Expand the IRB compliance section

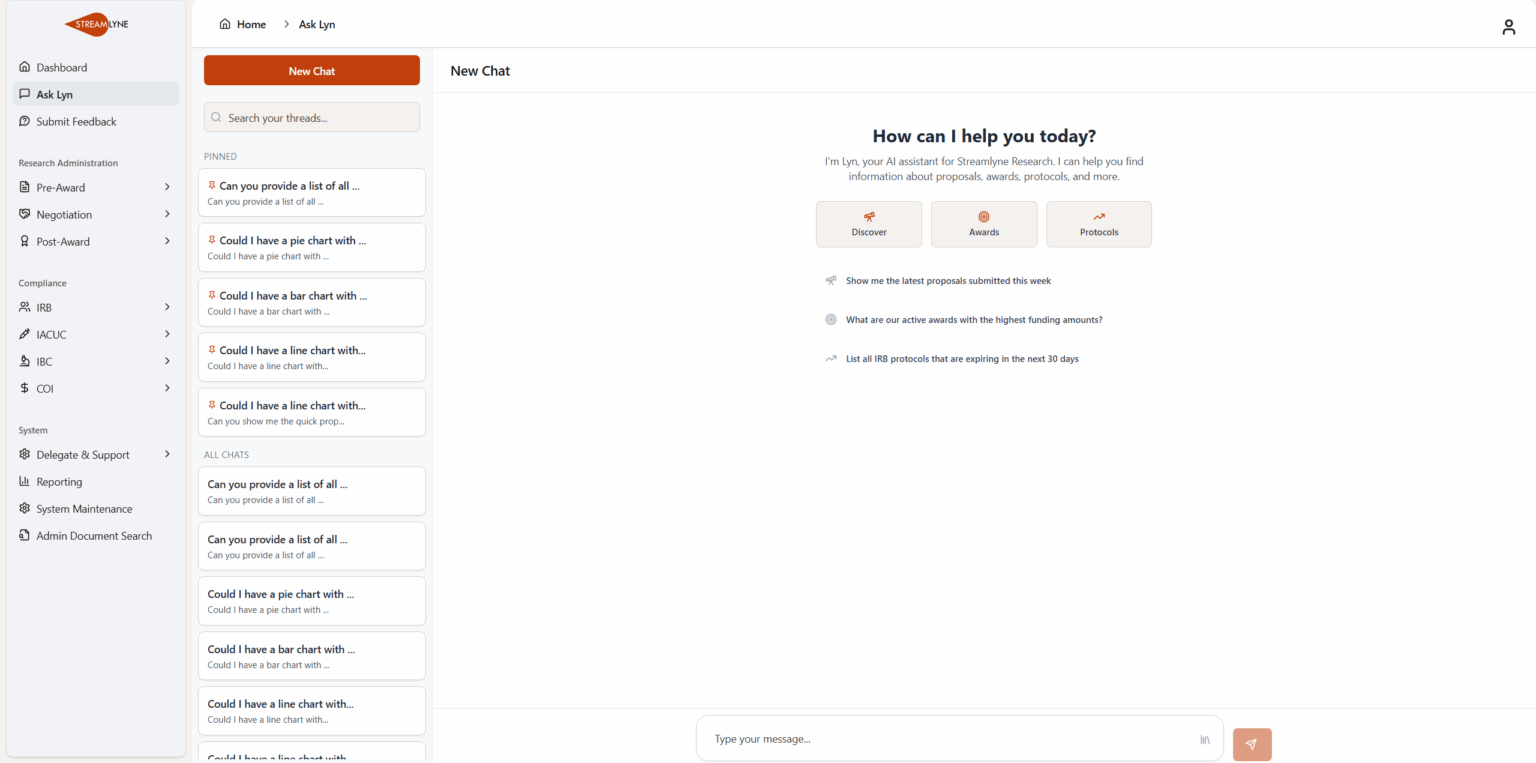click(167, 307)
